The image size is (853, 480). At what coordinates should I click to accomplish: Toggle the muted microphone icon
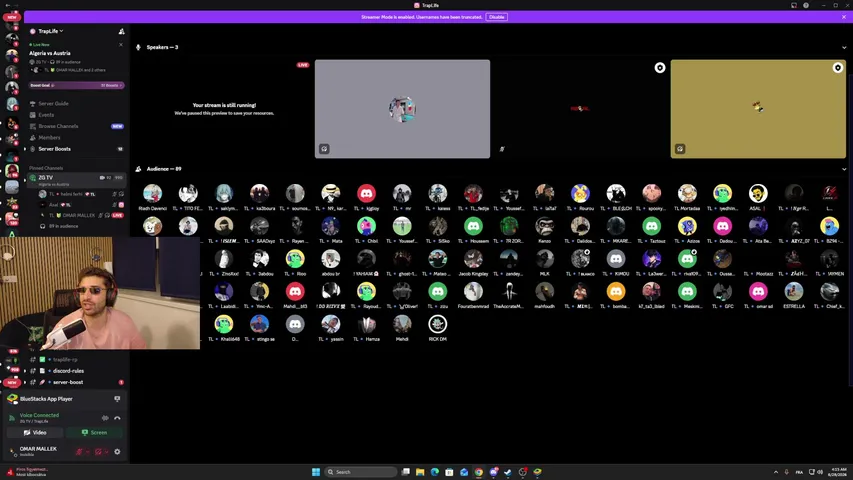[79, 452]
